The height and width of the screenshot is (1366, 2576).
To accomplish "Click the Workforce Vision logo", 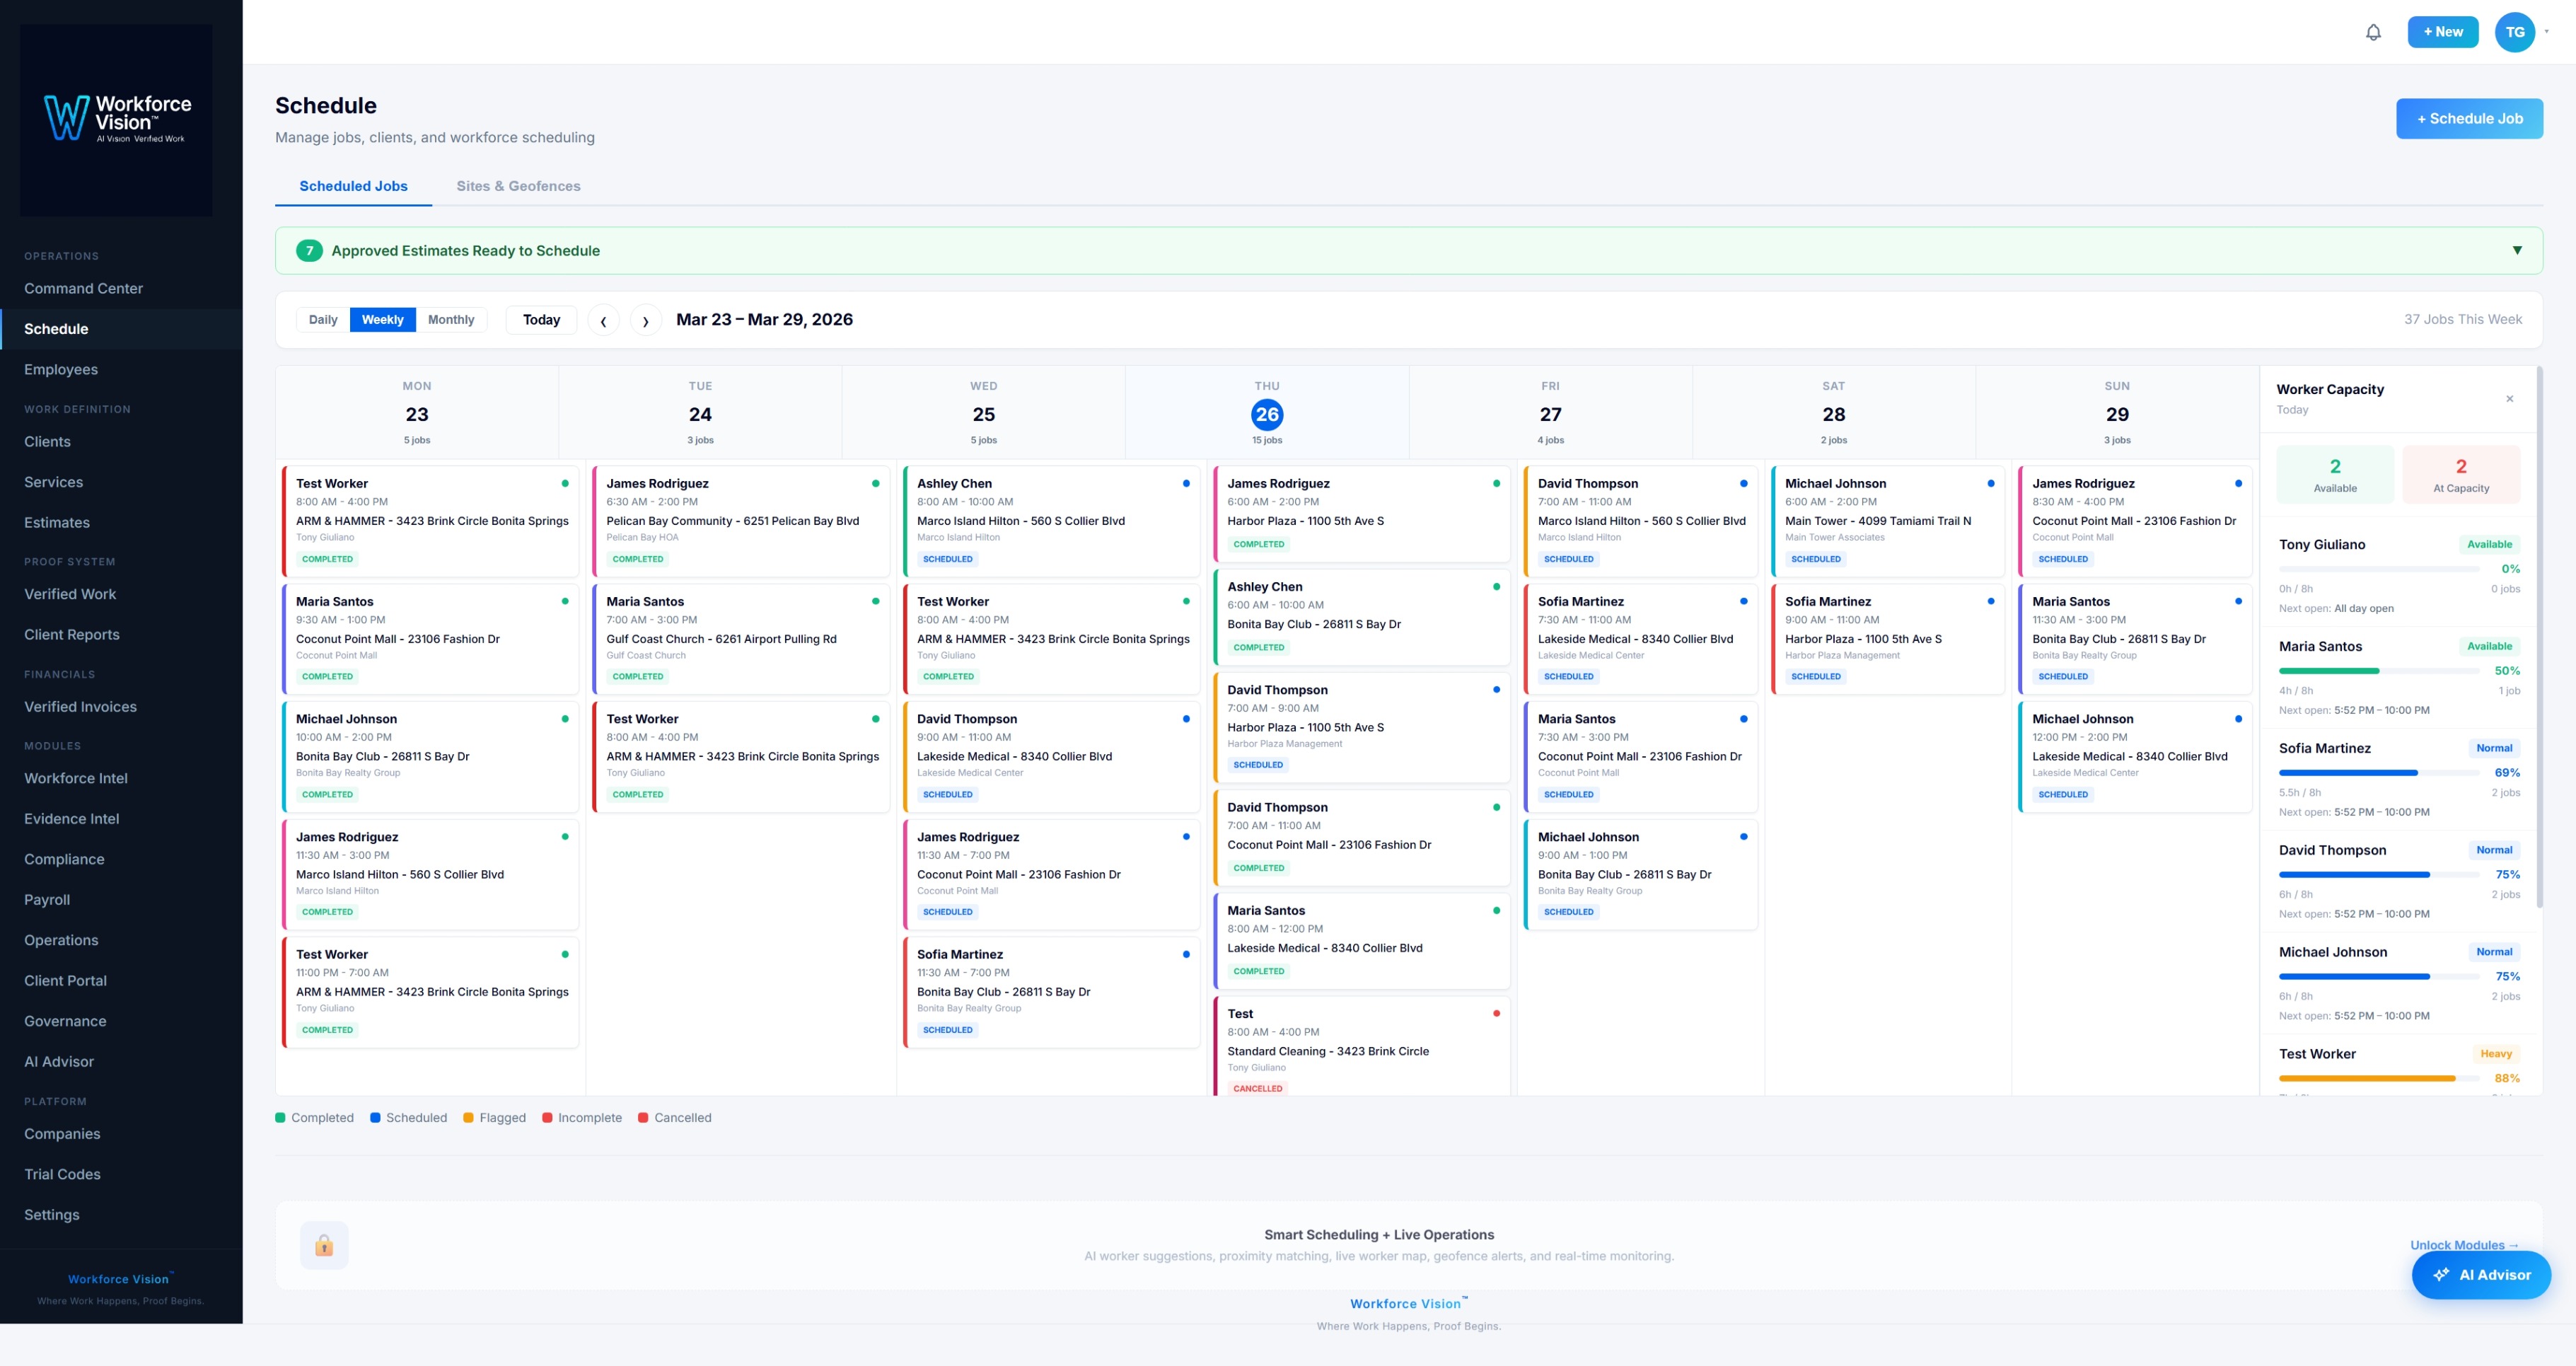I will 116,119.
